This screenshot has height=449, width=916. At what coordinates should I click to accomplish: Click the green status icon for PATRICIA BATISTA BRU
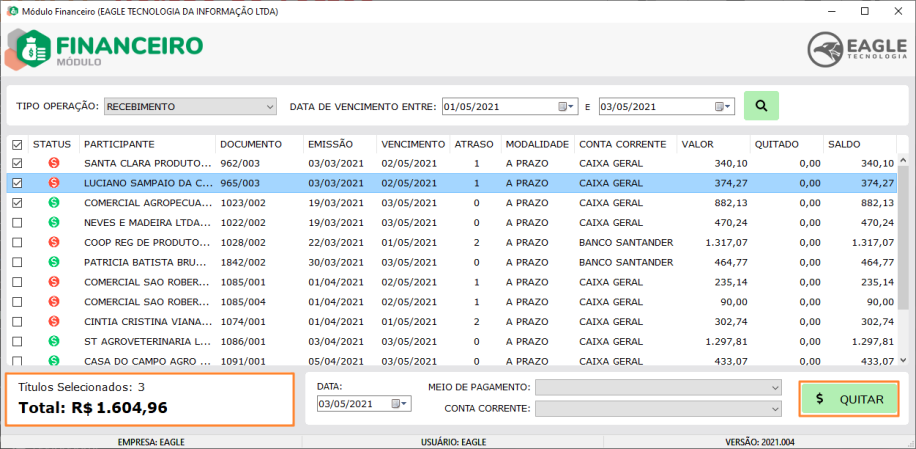[x=53, y=262]
